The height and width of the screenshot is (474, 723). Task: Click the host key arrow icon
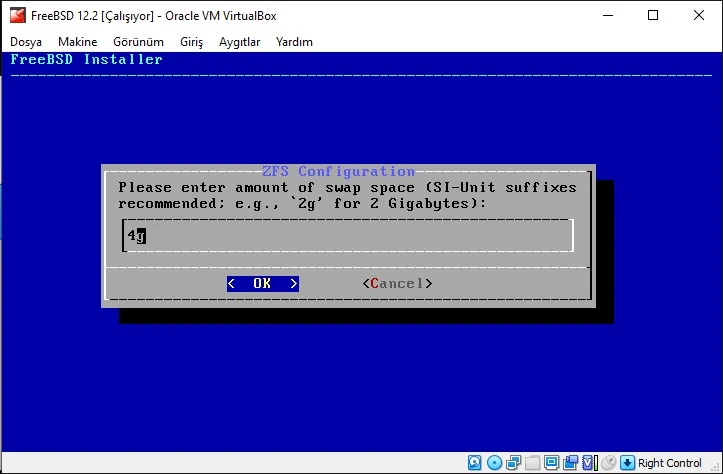pyautogui.click(x=628, y=462)
